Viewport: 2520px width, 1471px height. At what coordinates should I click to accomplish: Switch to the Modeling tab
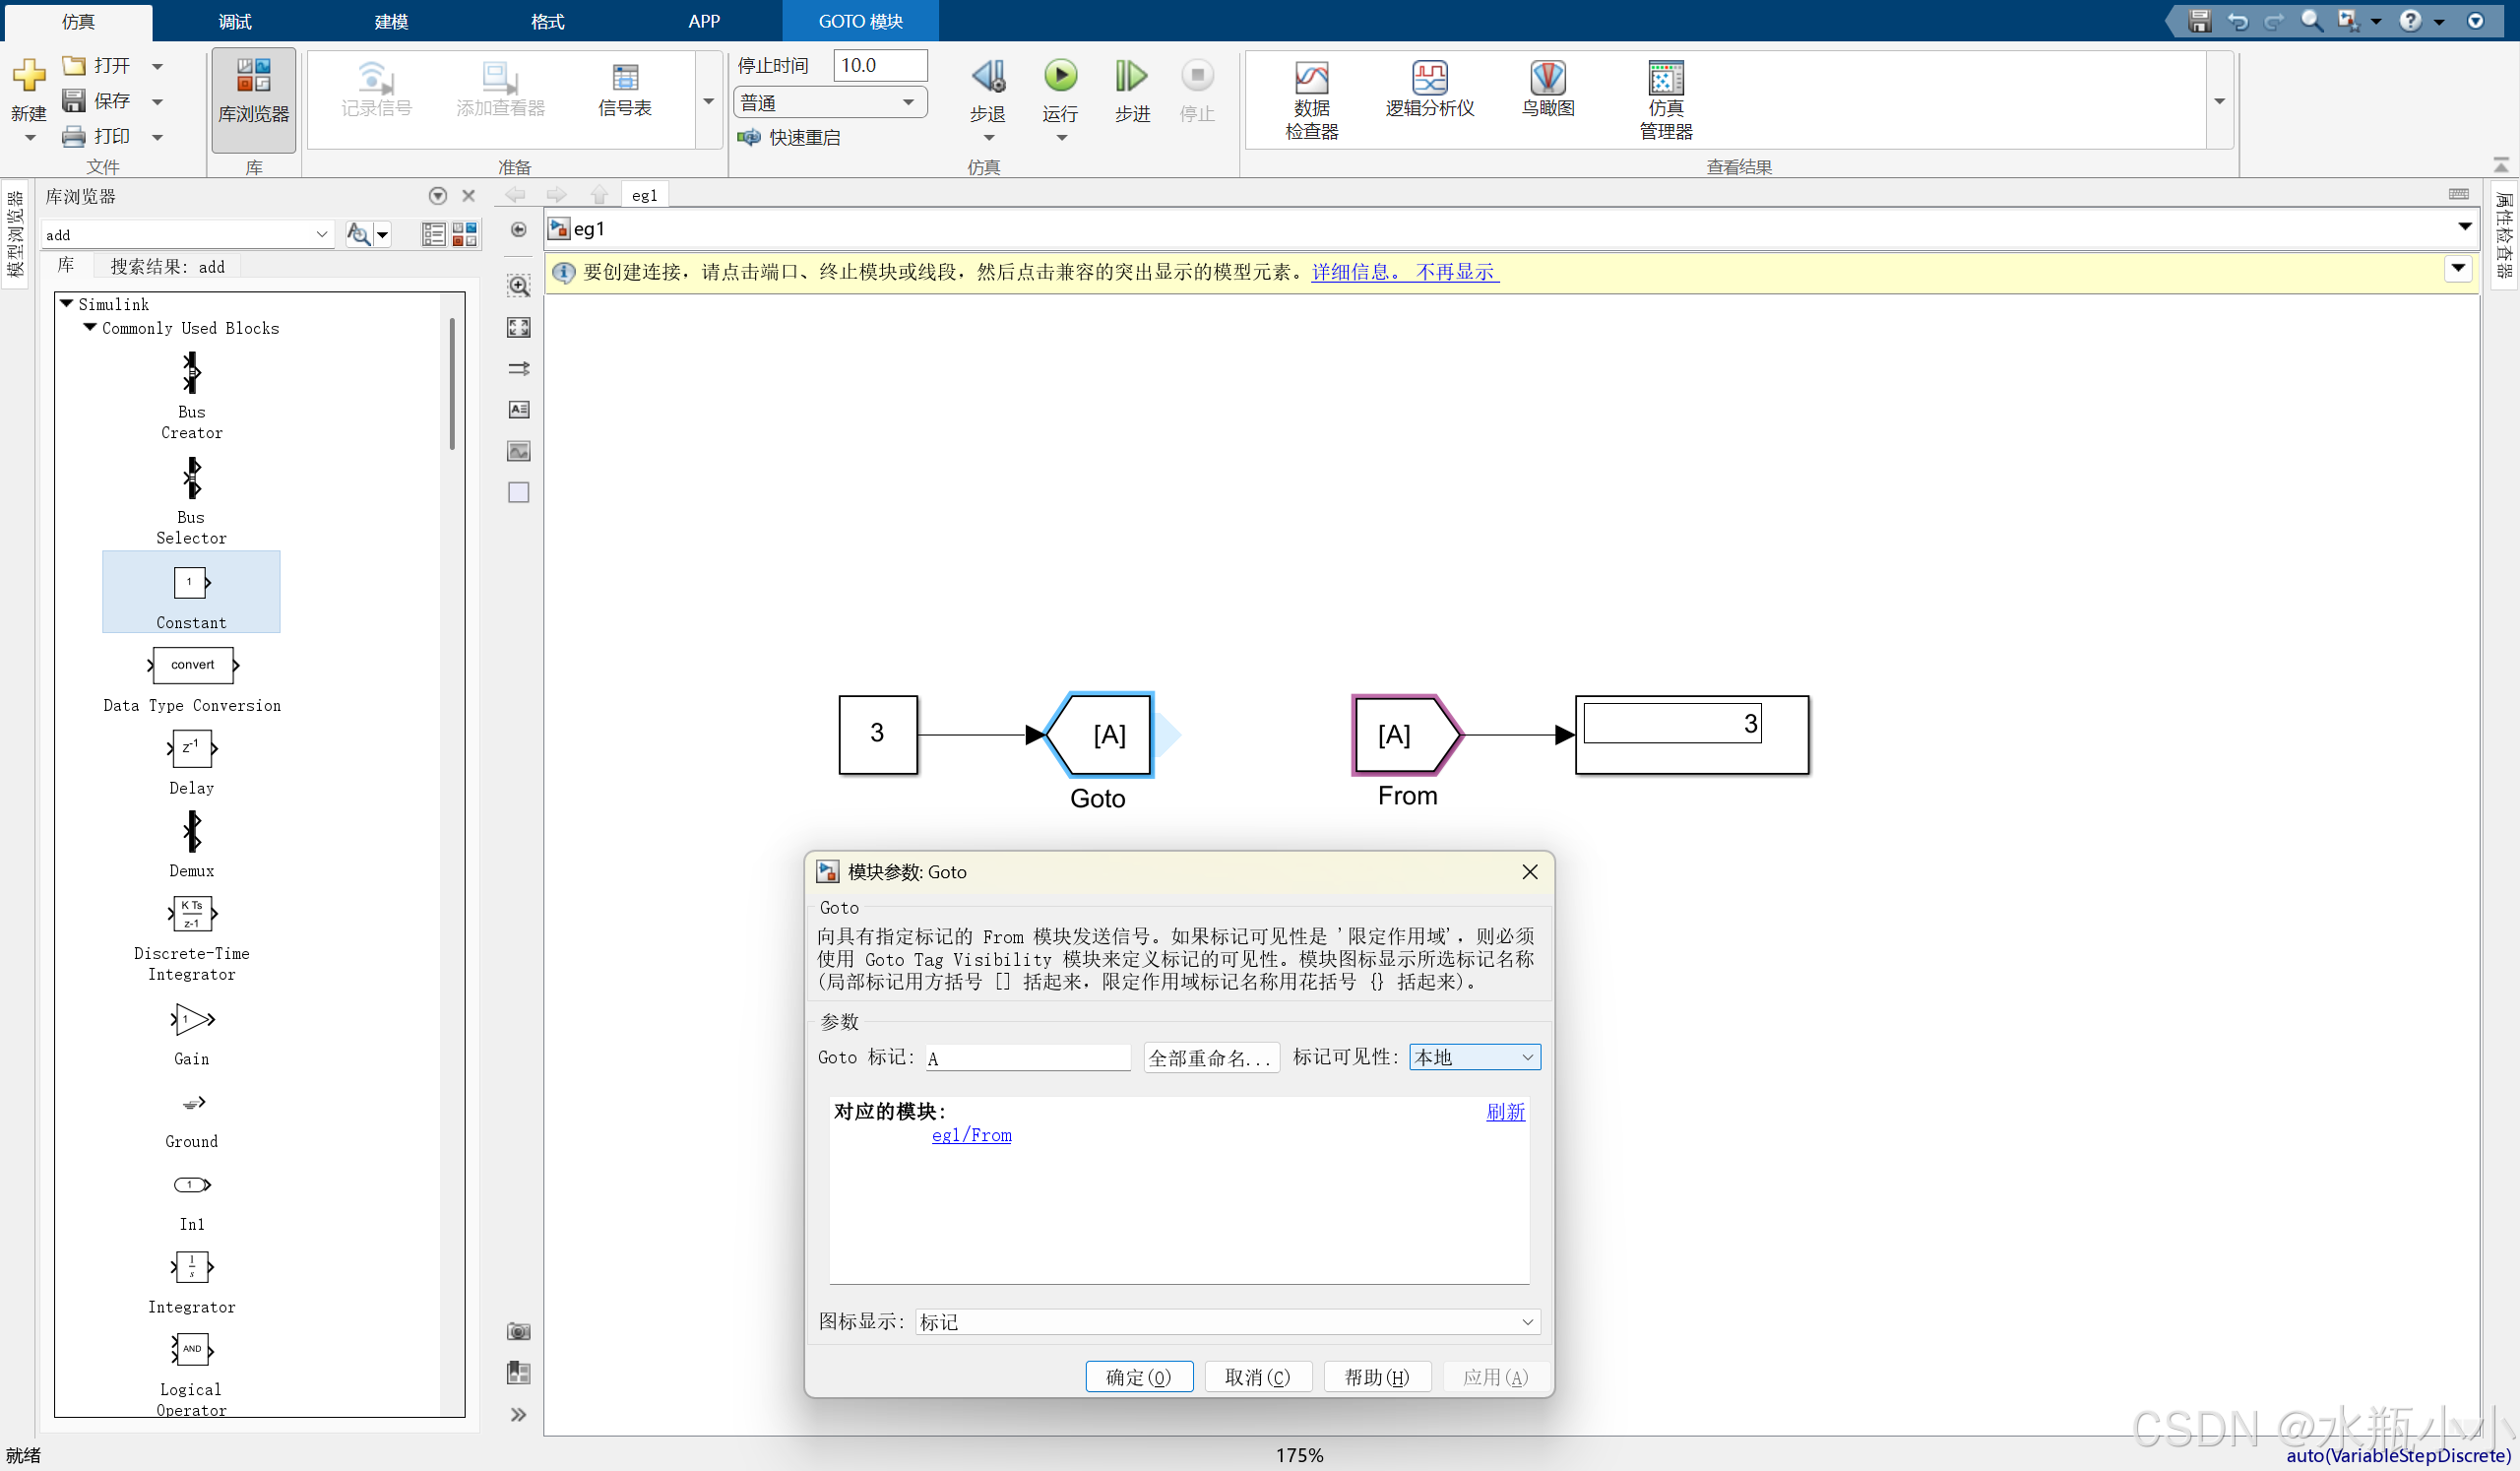point(391,21)
